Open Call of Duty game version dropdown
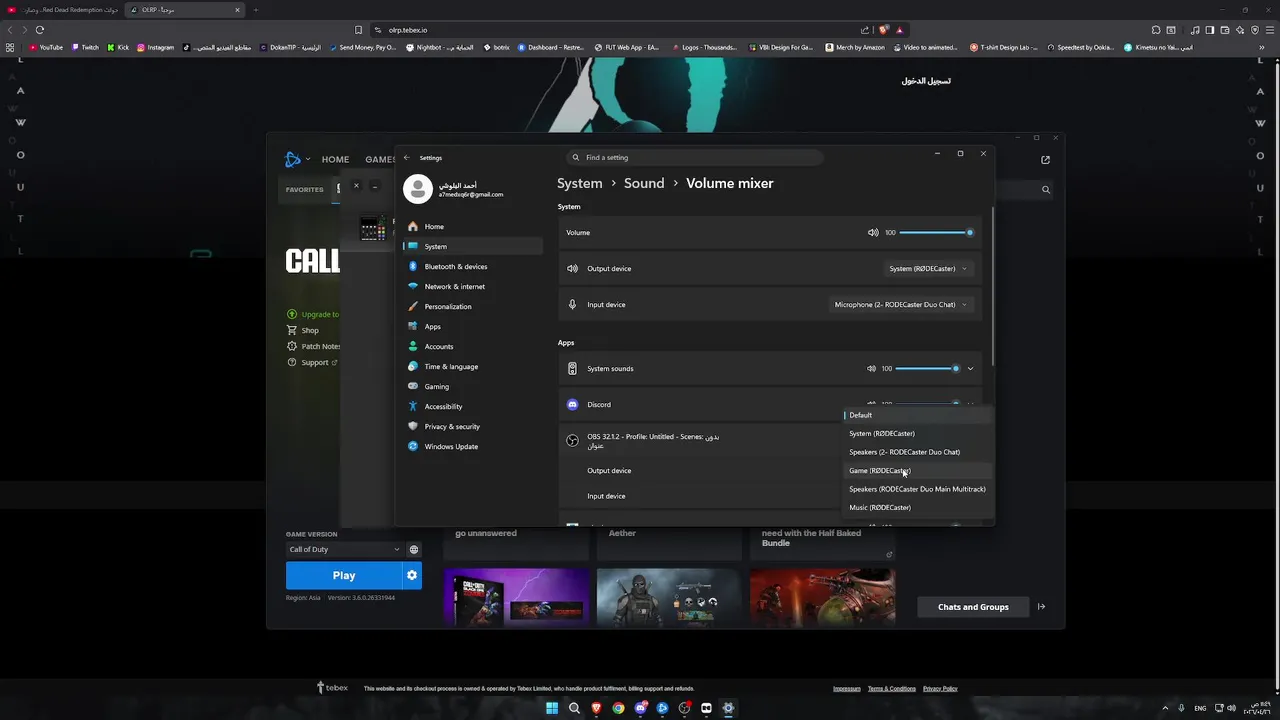The height and width of the screenshot is (720, 1280). click(x=344, y=549)
